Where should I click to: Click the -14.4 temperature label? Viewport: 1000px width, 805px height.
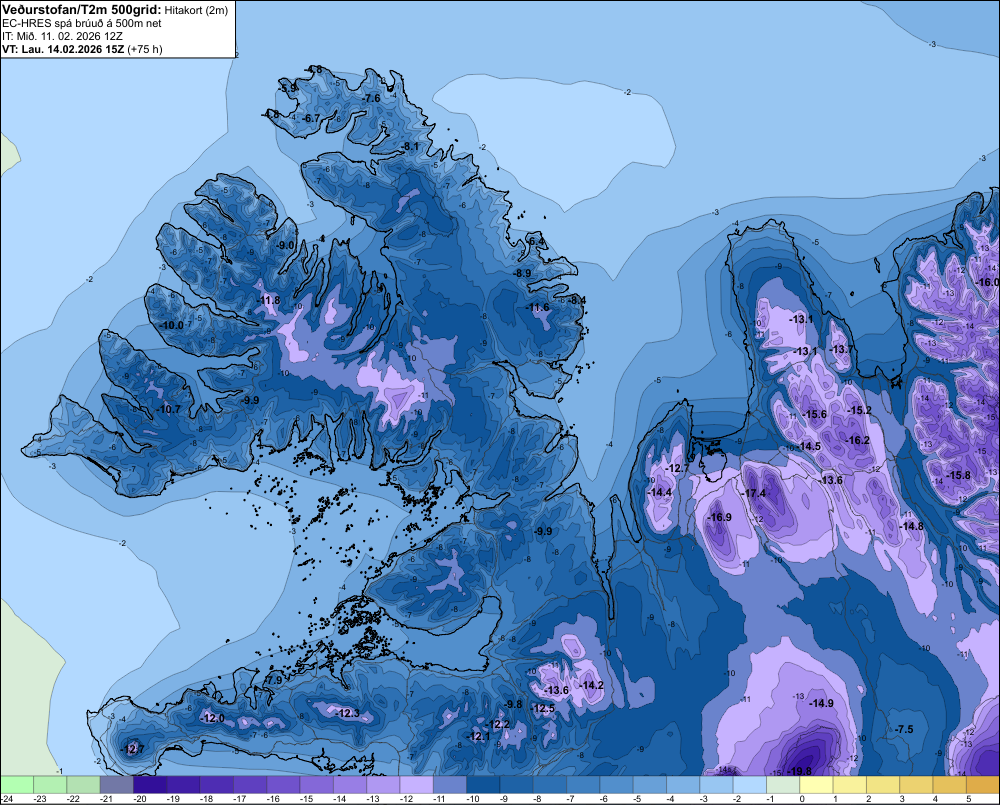pos(660,492)
